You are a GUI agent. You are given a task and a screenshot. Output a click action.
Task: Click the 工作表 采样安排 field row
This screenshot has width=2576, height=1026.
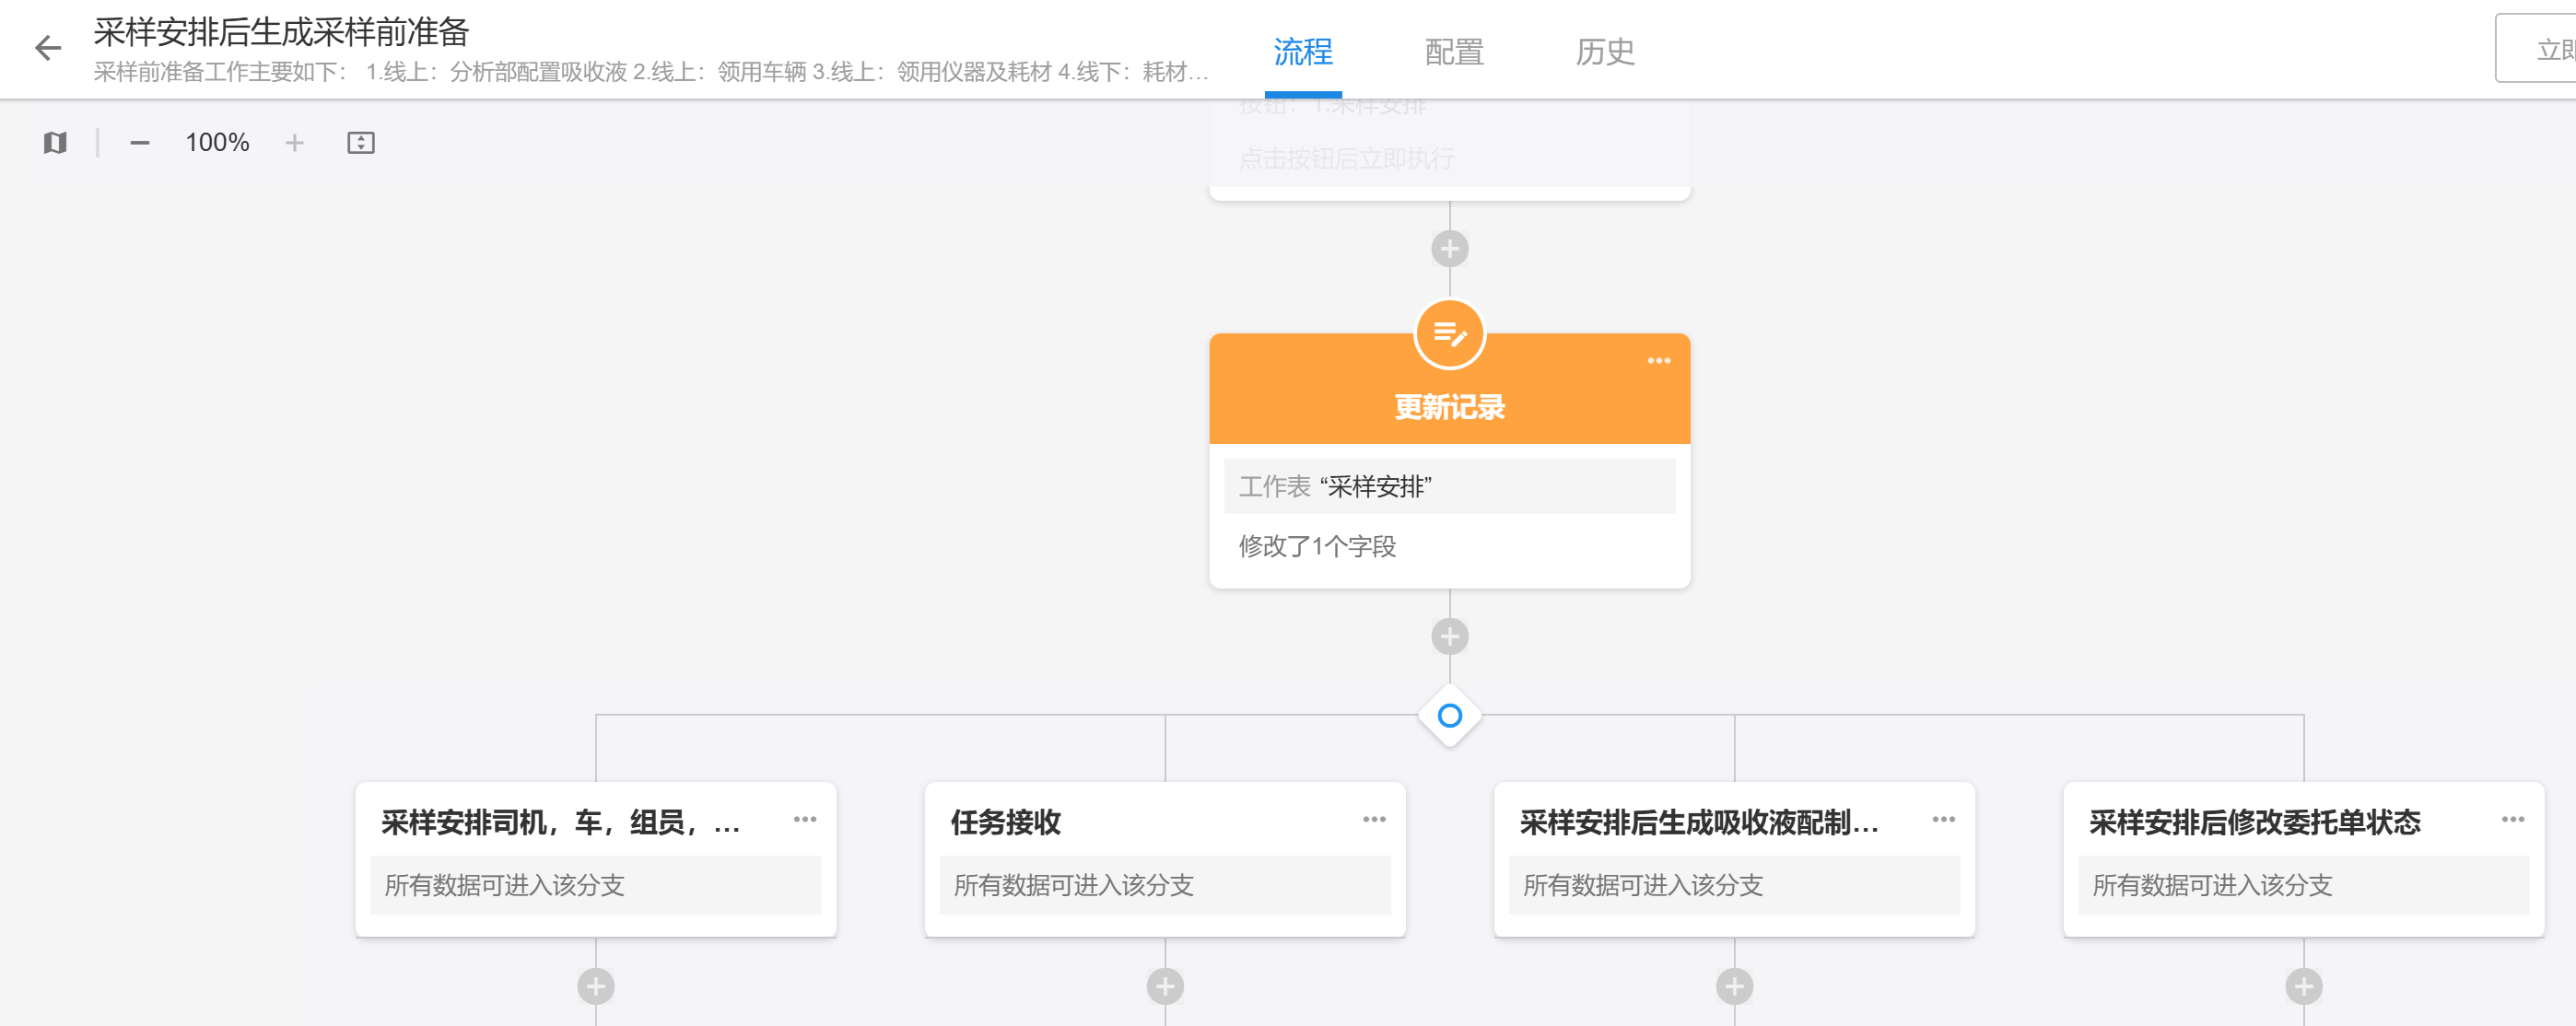point(1449,487)
